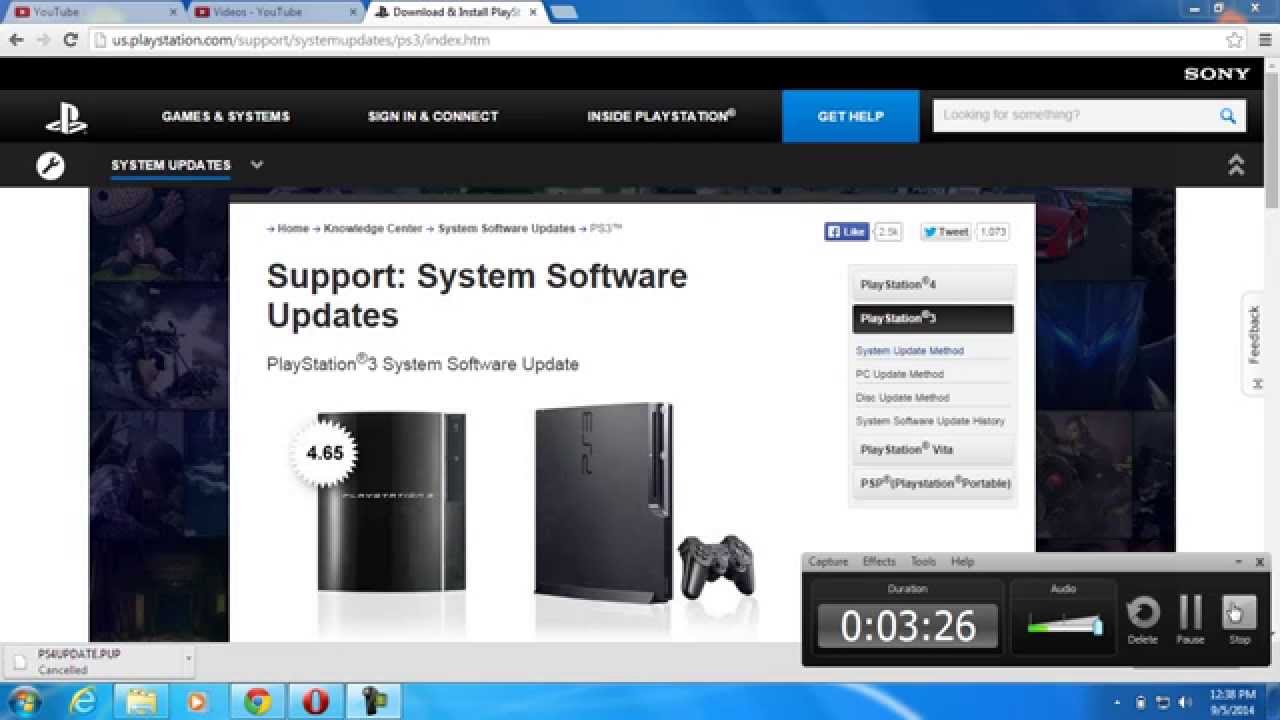Screen dimensions: 1280x720
Task: Click the Get Help tab
Action: click(x=851, y=116)
